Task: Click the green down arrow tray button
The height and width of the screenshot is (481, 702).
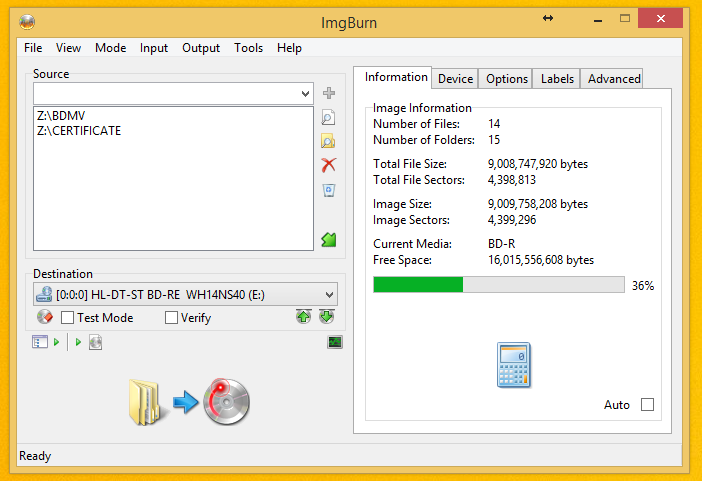Action: click(327, 317)
